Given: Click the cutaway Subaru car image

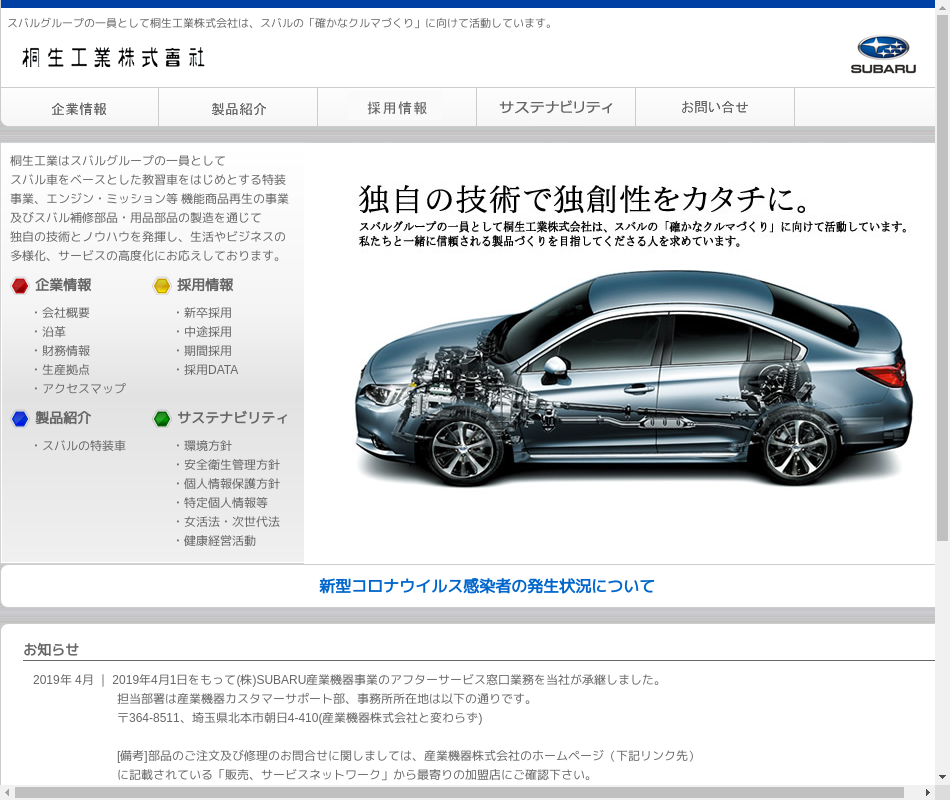Looking at the screenshot, I should pyautogui.click(x=633, y=378).
